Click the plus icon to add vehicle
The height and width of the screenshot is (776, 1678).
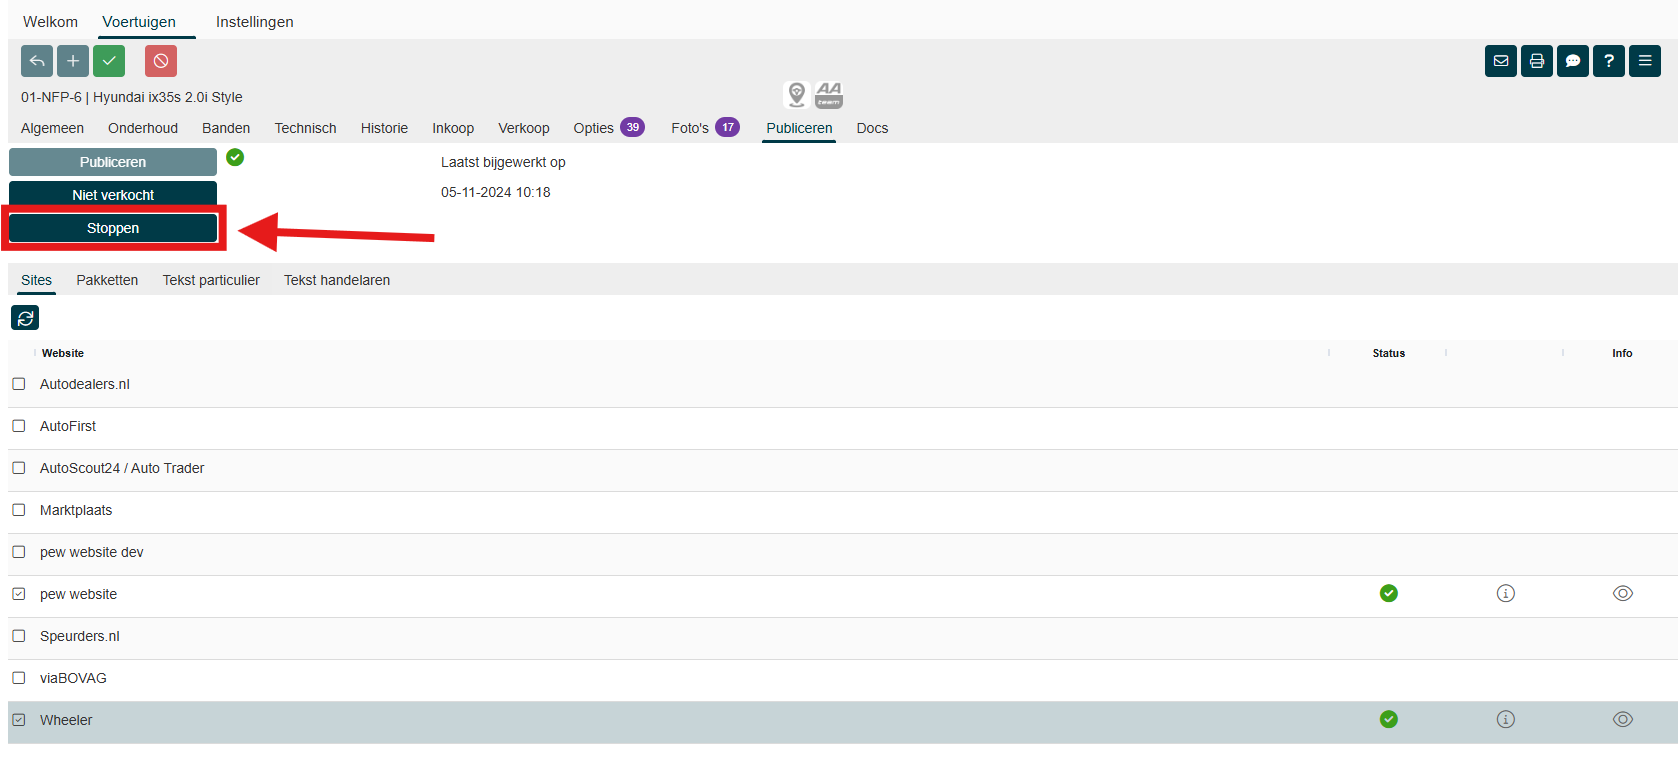(73, 61)
